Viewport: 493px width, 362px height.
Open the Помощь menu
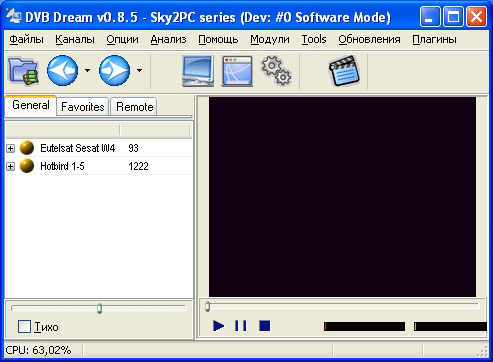[218, 39]
